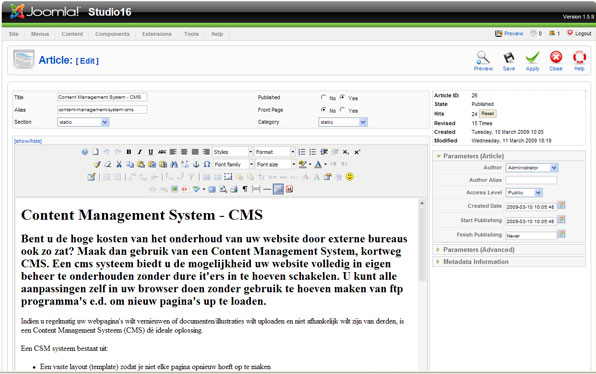Click the Reset hits button
The width and height of the screenshot is (596, 374).
point(487,114)
